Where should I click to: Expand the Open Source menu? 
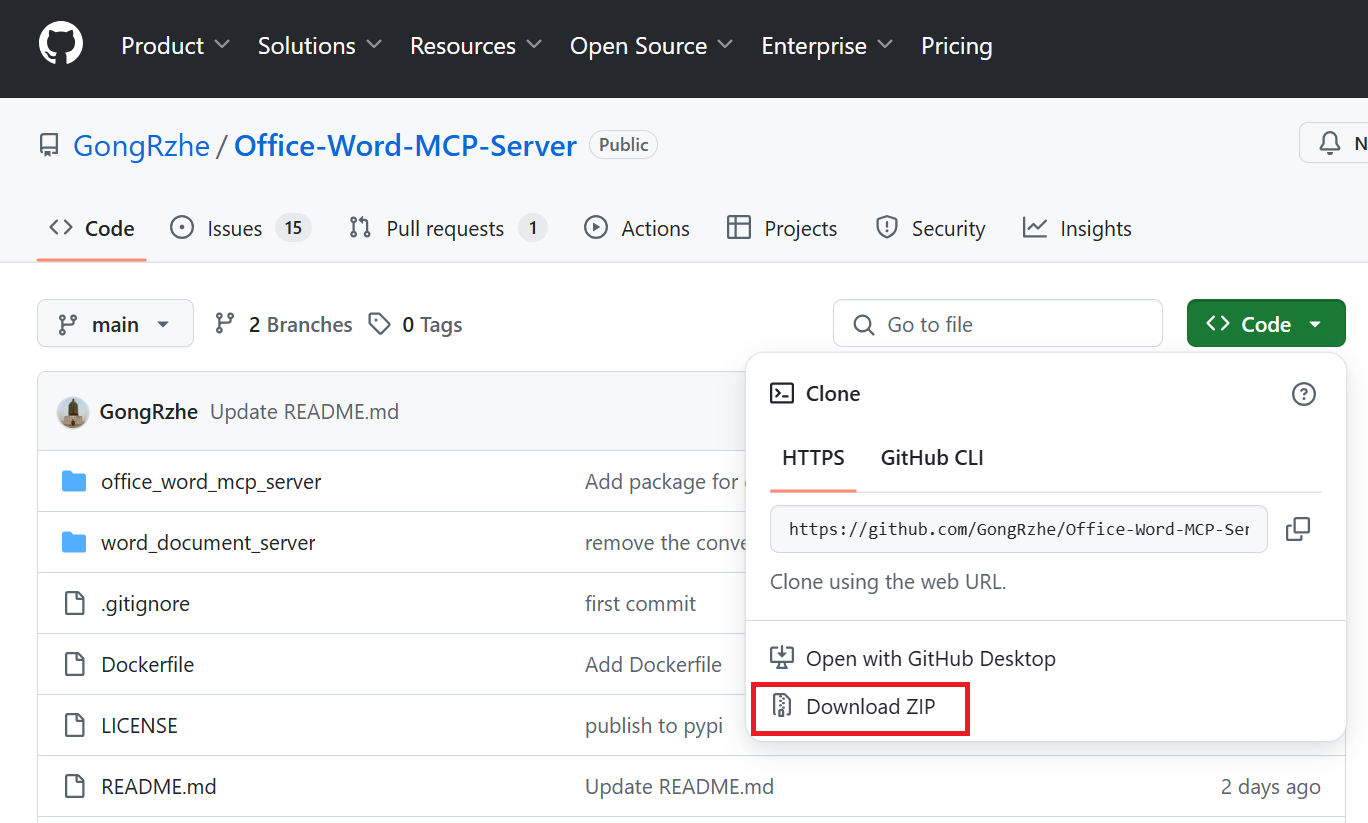(x=652, y=46)
